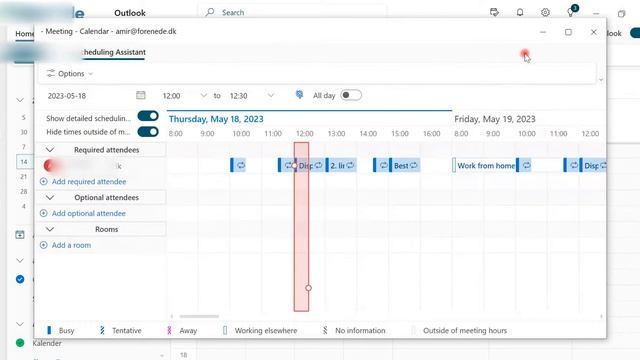Collapse the Rooms section
The image size is (640, 360).
[50, 229]
